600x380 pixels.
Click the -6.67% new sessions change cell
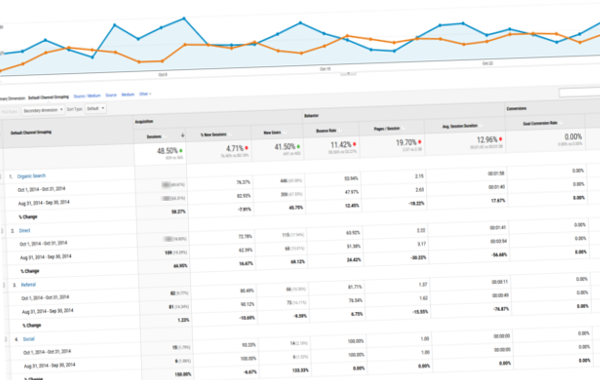250,372
